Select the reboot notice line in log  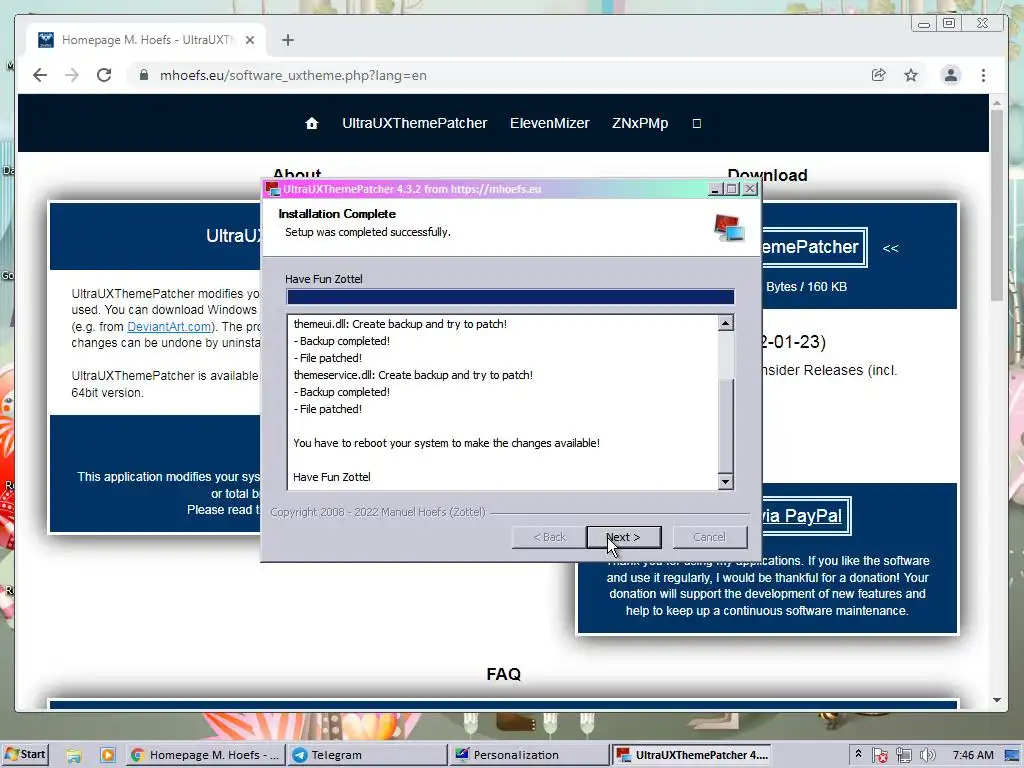click(446, 443)
